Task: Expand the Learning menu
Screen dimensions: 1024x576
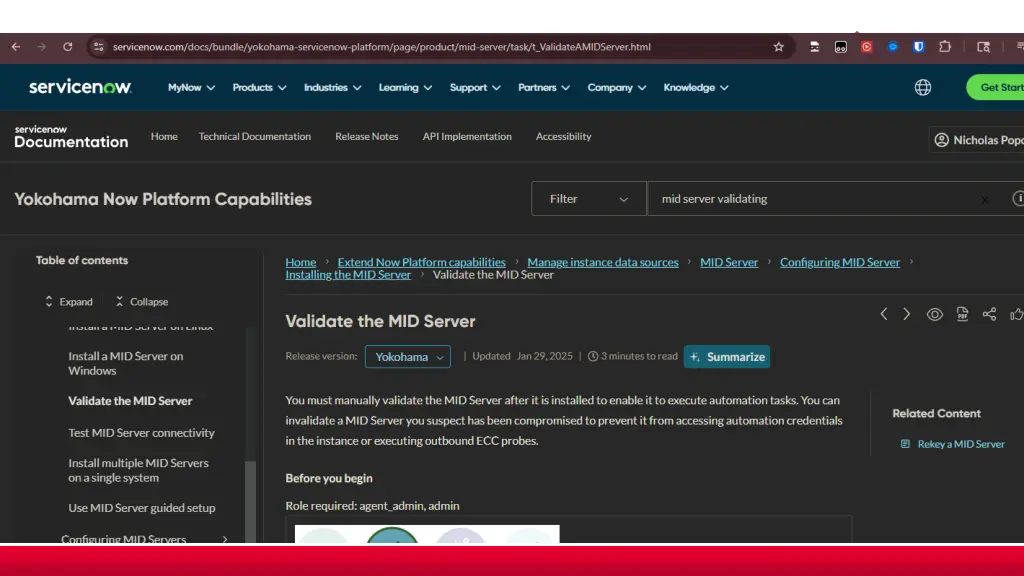Action: pos(406,88)
